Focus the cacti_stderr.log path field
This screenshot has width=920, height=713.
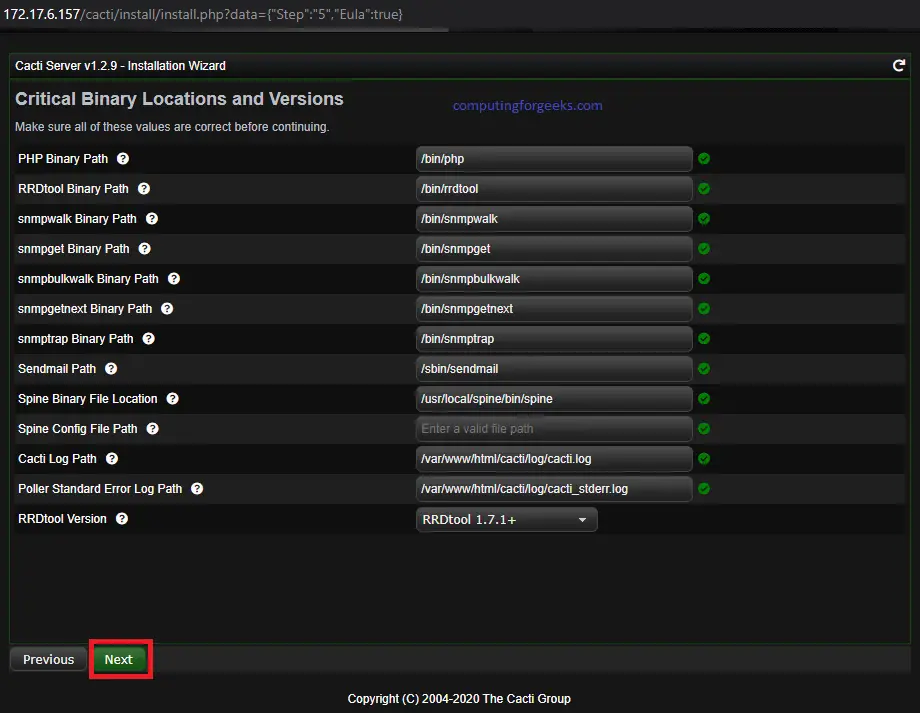coord(554,488)
